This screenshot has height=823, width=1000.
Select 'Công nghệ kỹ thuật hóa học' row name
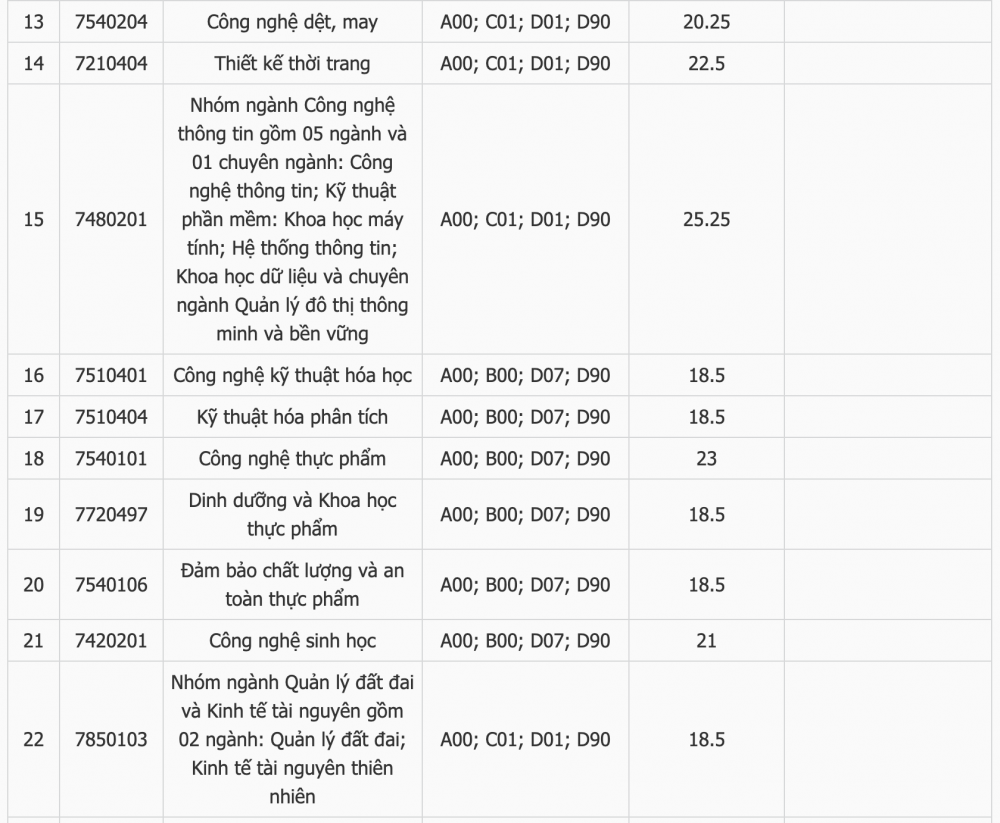292,376
